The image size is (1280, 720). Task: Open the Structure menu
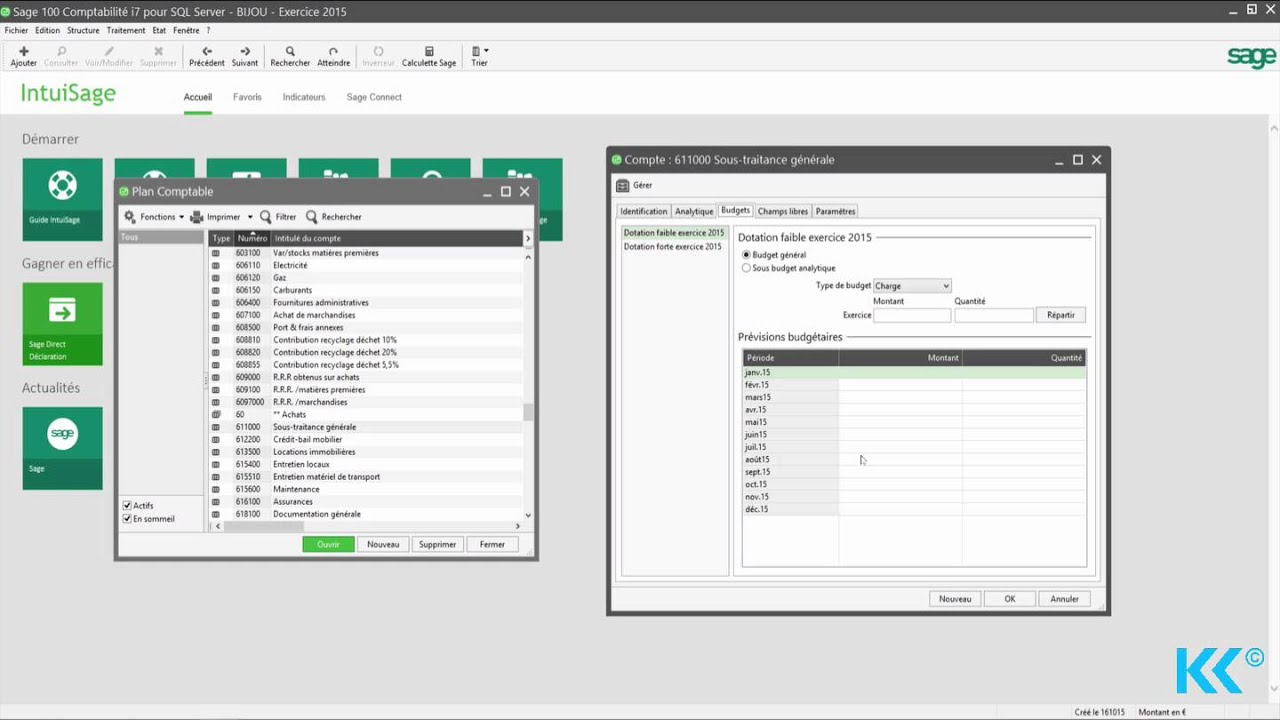coord(83,31)
